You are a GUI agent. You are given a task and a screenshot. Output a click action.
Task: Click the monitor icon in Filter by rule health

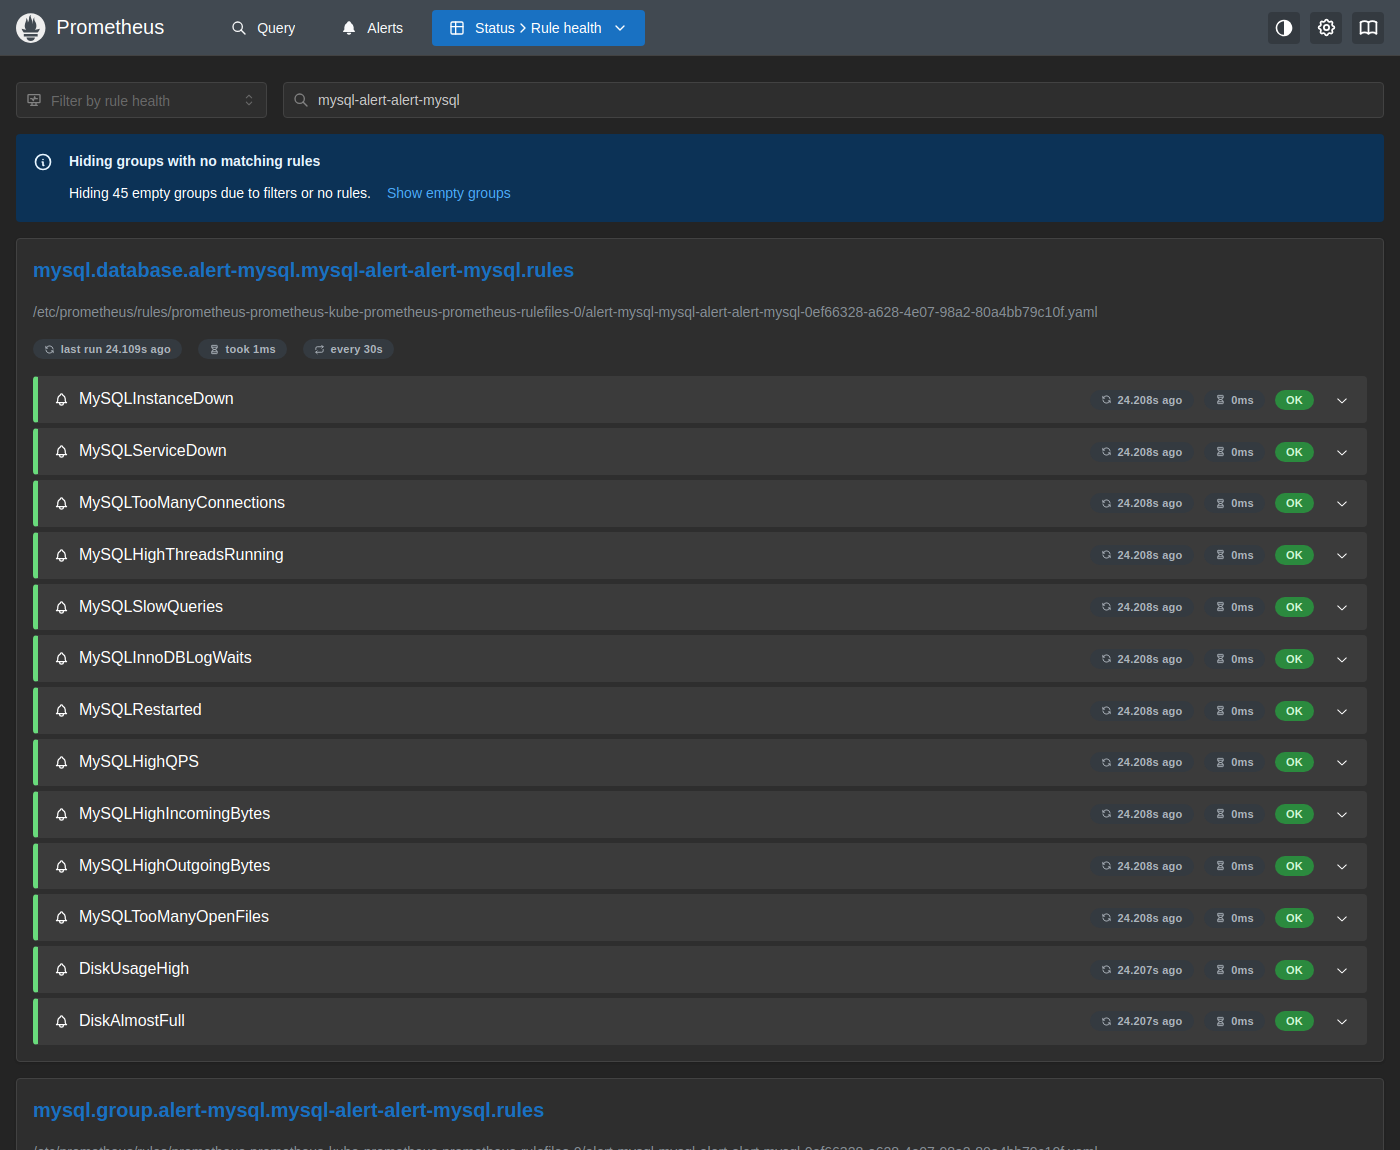[34, 100]
